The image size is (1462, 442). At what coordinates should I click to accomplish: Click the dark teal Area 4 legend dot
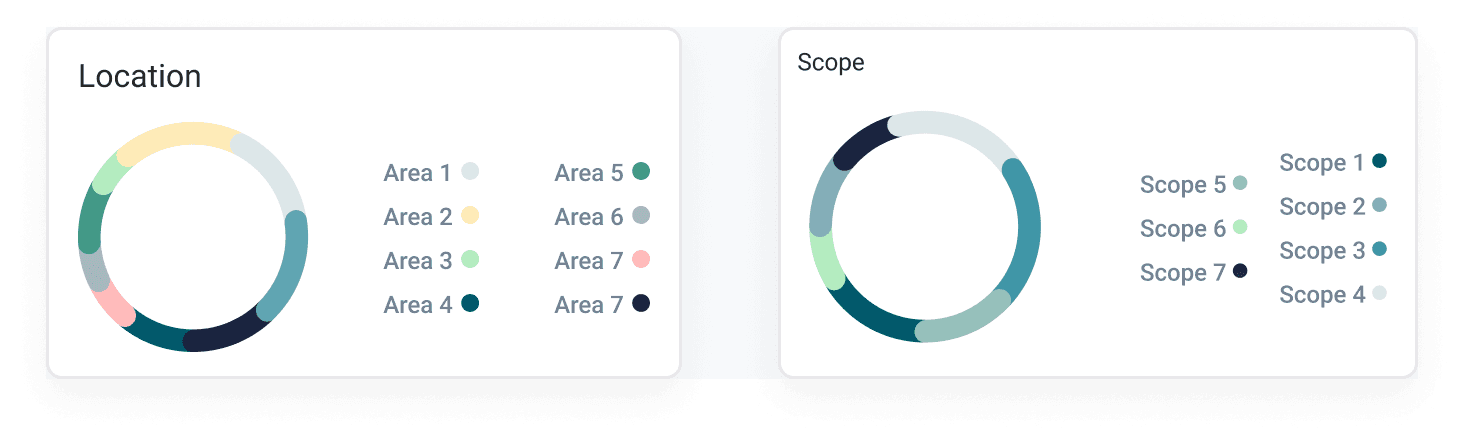coord(469,303)
